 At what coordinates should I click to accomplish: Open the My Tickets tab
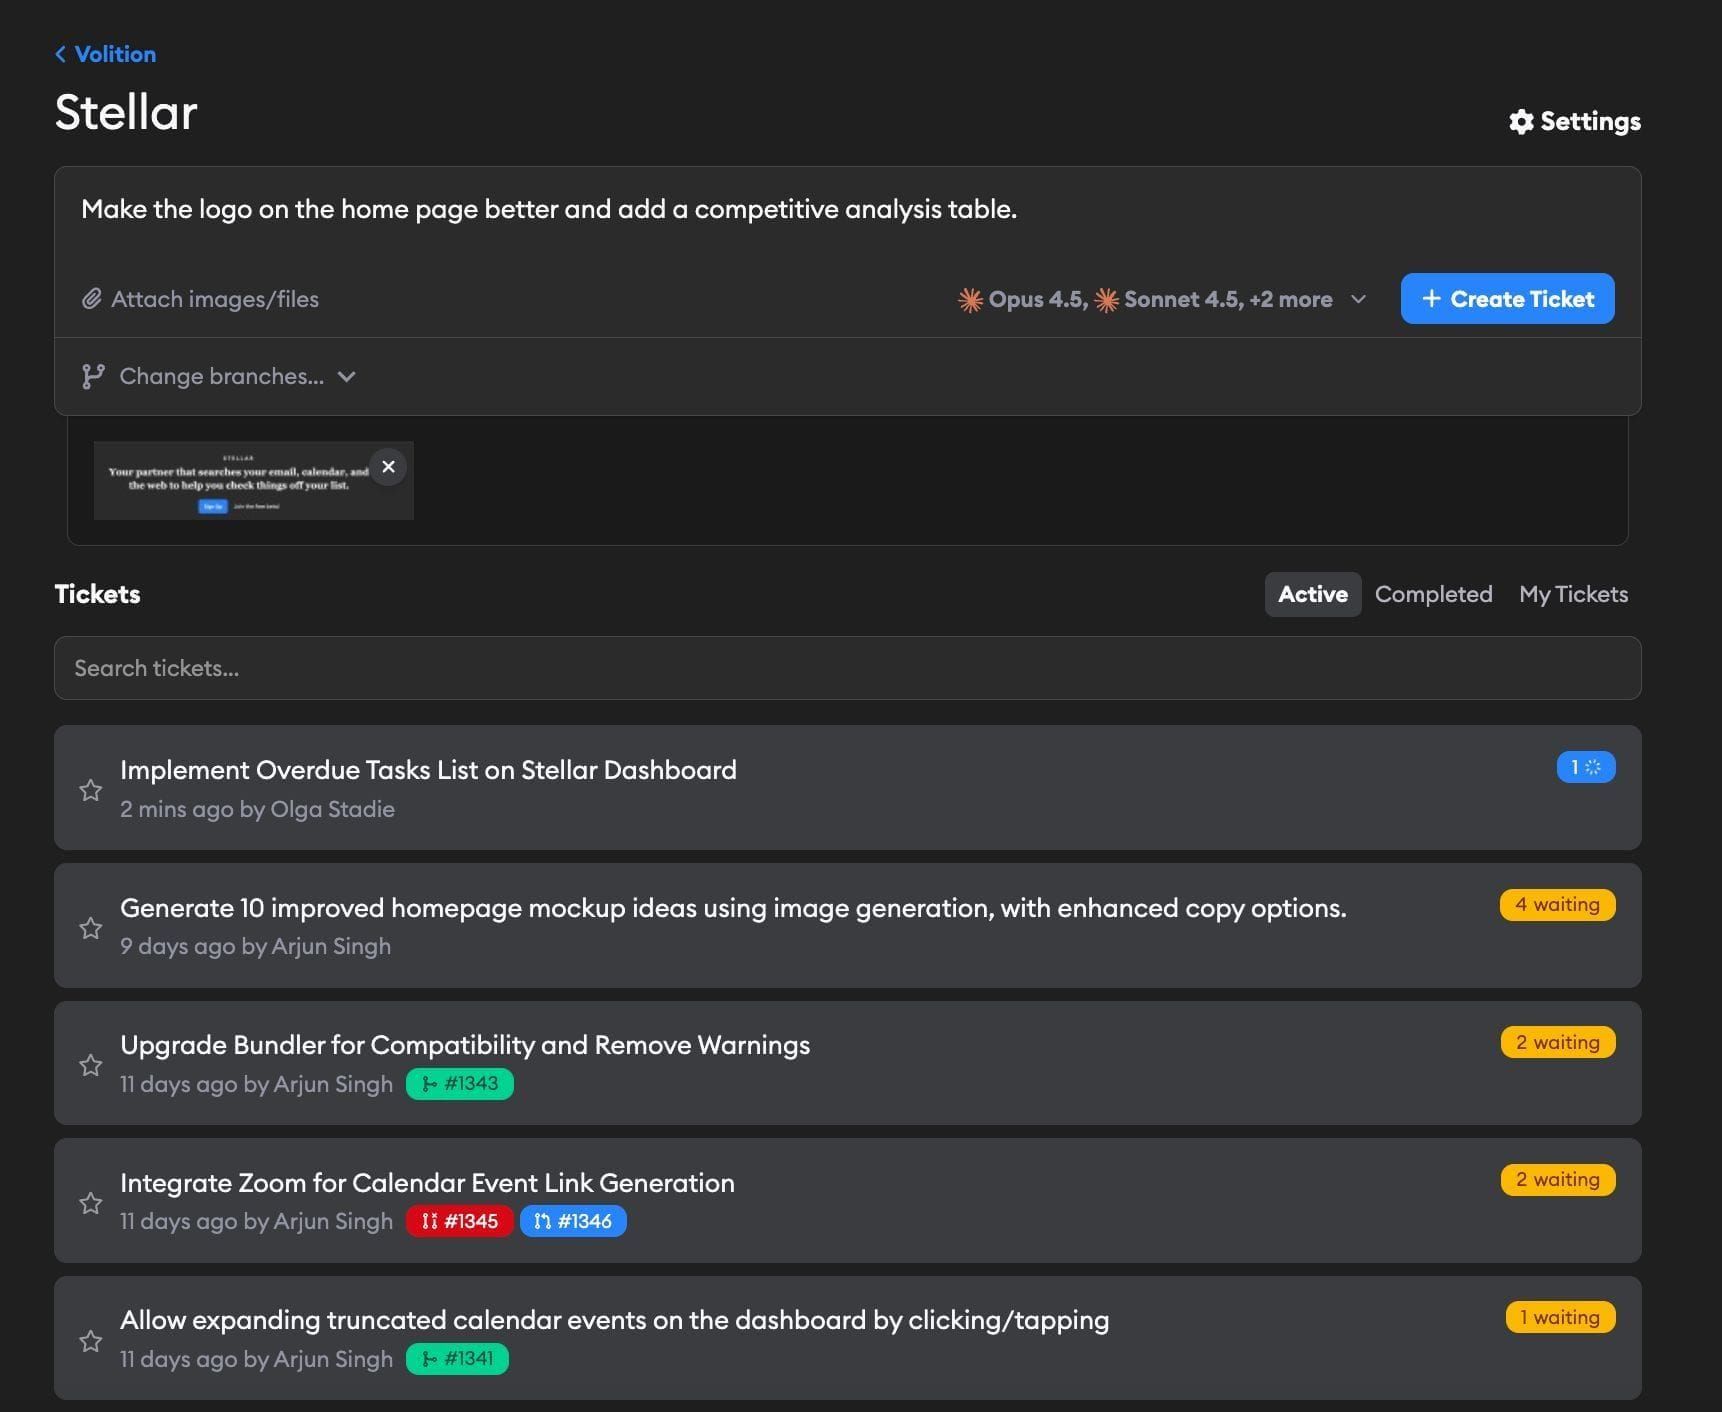pos(1573,593)
